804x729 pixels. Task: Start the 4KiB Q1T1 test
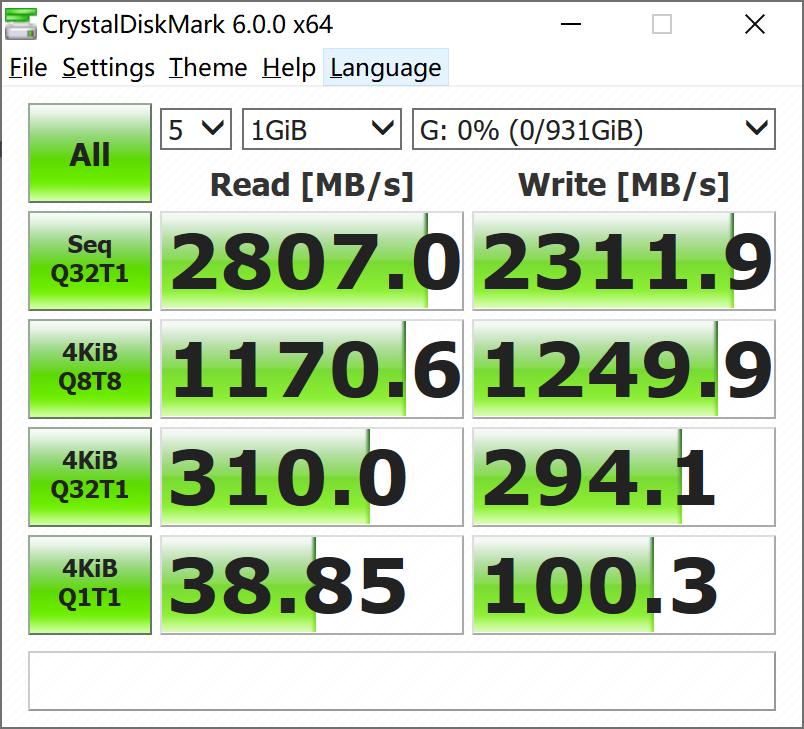90,585
